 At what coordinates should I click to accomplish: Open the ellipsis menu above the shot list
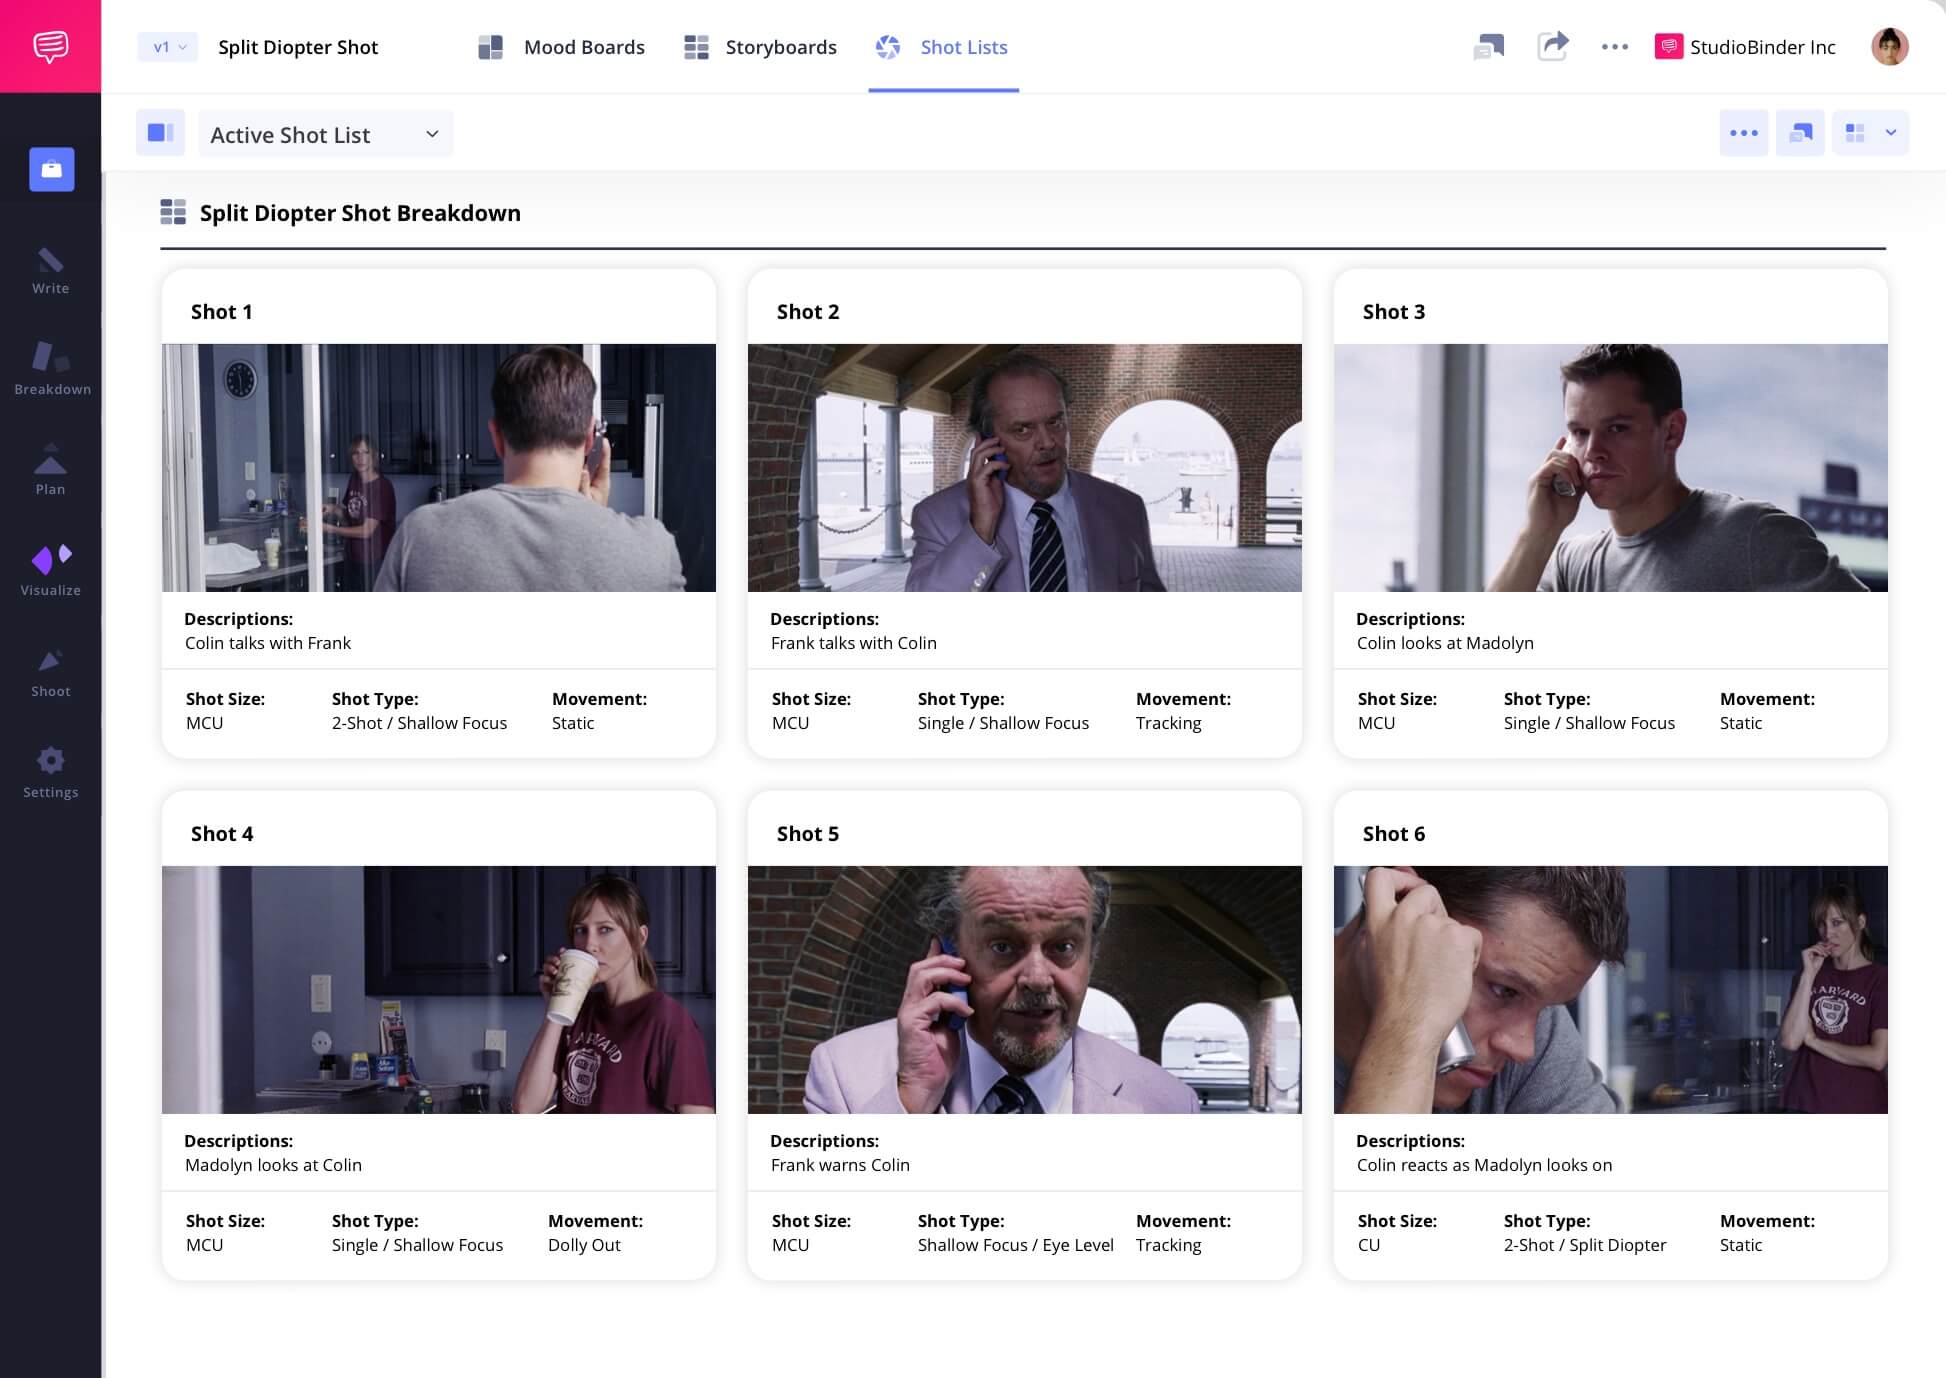1744,133
